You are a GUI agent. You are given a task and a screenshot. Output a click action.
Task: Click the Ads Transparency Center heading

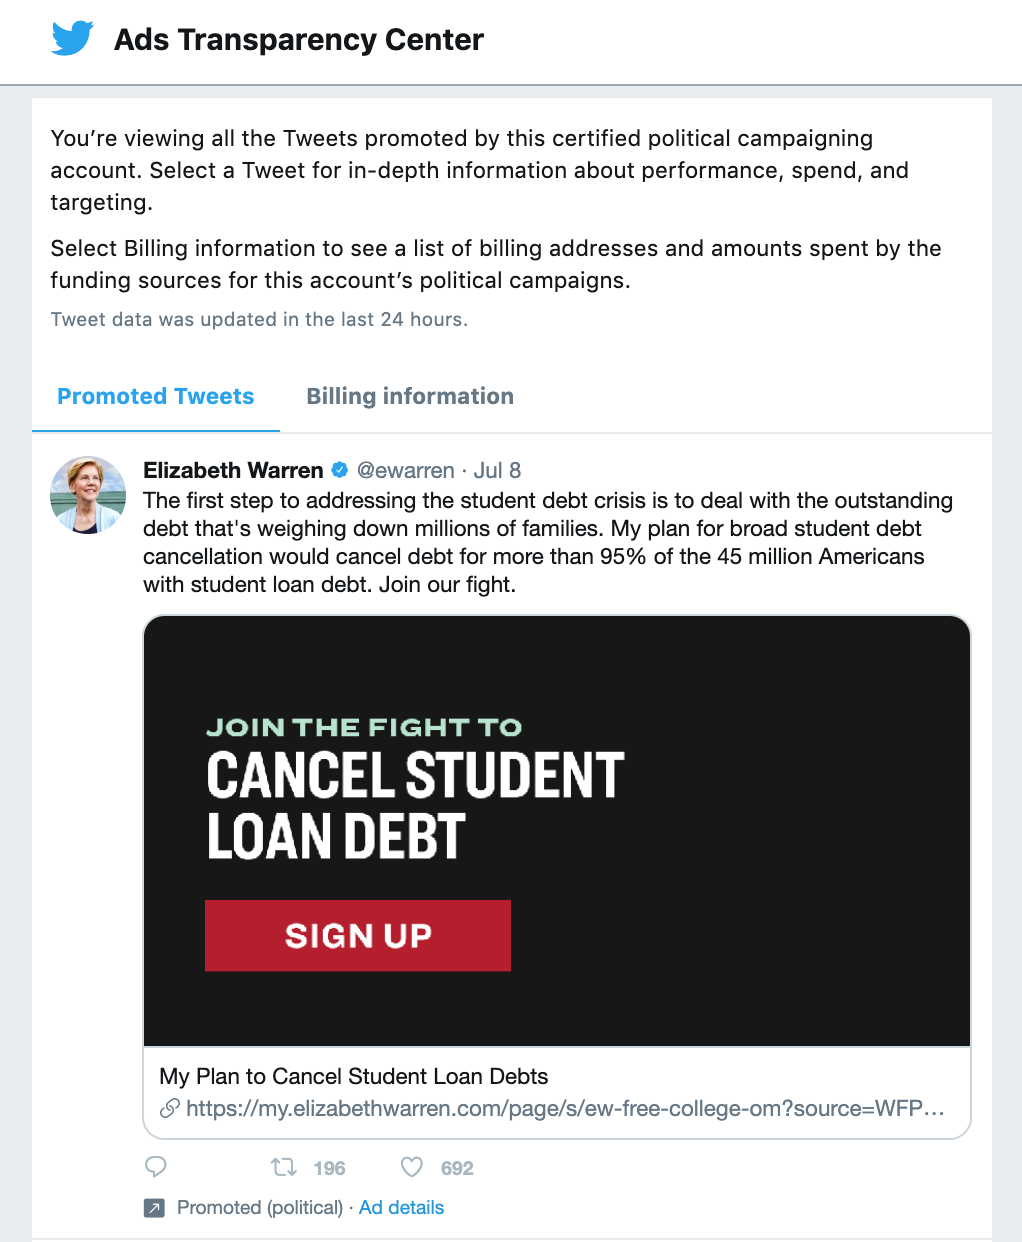click(x=299, y=40)
